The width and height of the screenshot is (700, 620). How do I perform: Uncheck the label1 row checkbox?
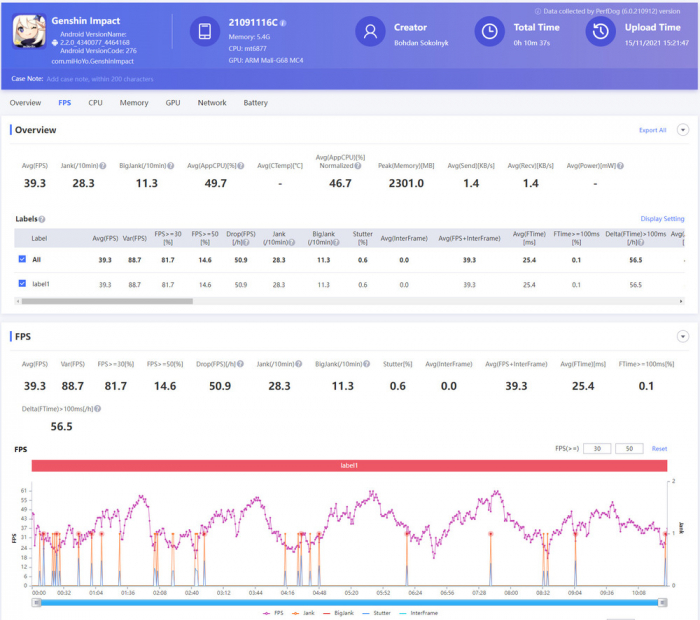pyautogui.click(x=22, y=284)
